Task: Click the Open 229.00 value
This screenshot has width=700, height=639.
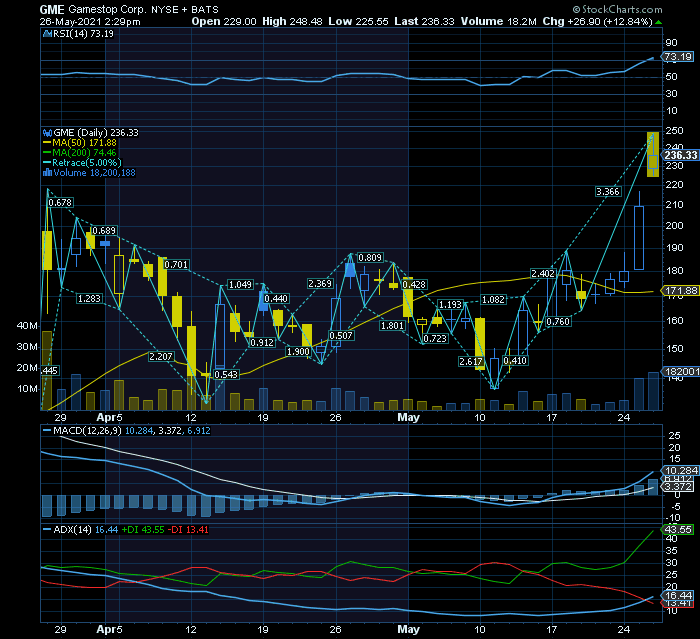Action: pyautogui.click(x=224, y=21)
